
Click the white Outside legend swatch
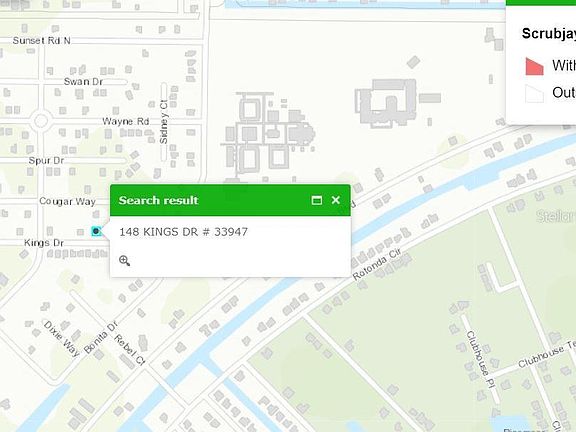coord(534,94)
